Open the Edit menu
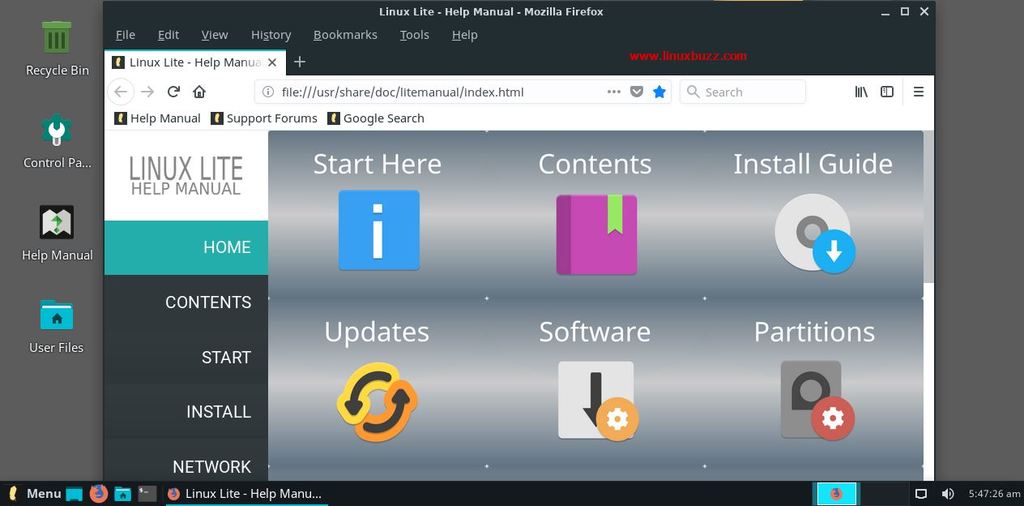This screenshot has width=1024, height=506. coord(168,35)
